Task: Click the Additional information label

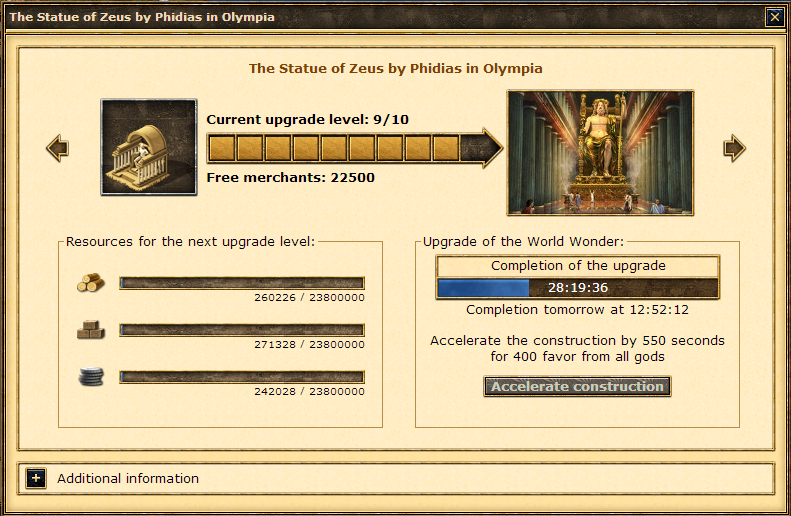Action: coord(128,478)
